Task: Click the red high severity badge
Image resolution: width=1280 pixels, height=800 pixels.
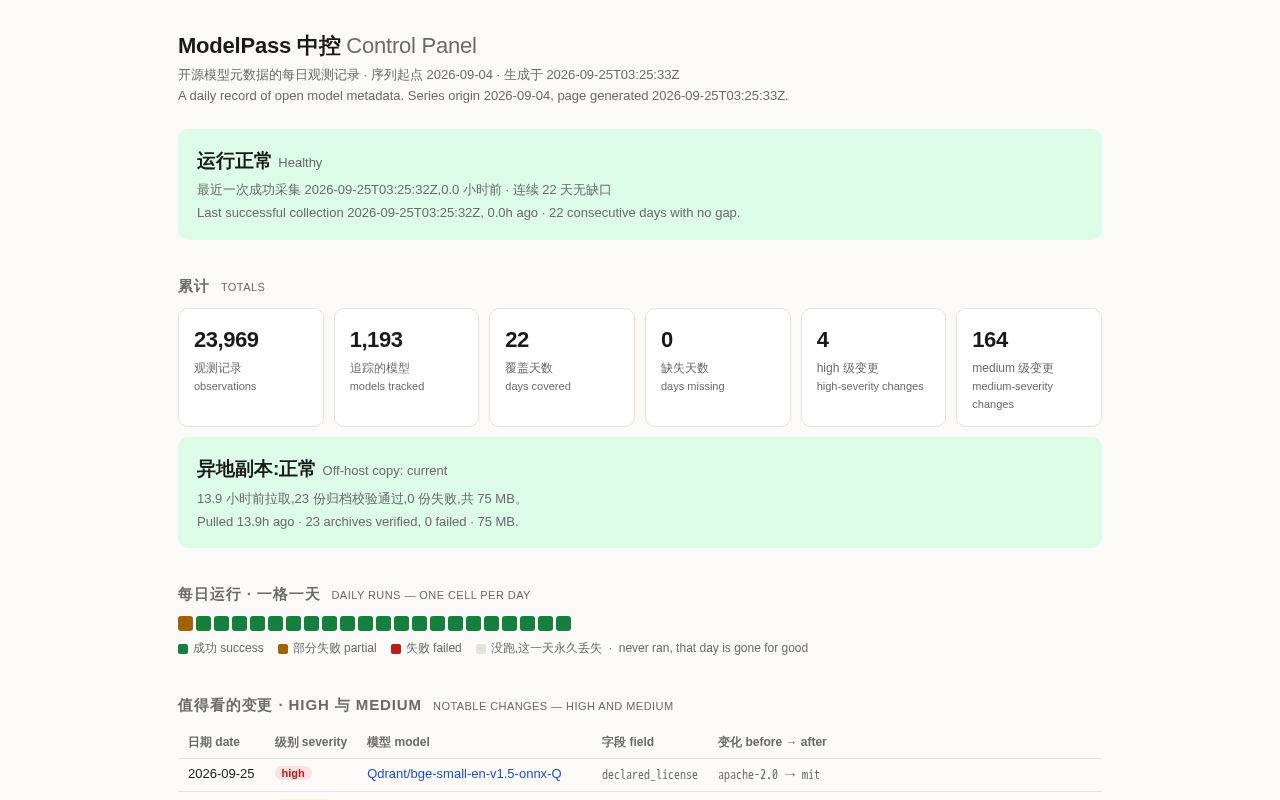Action: [x=293, y=773]
